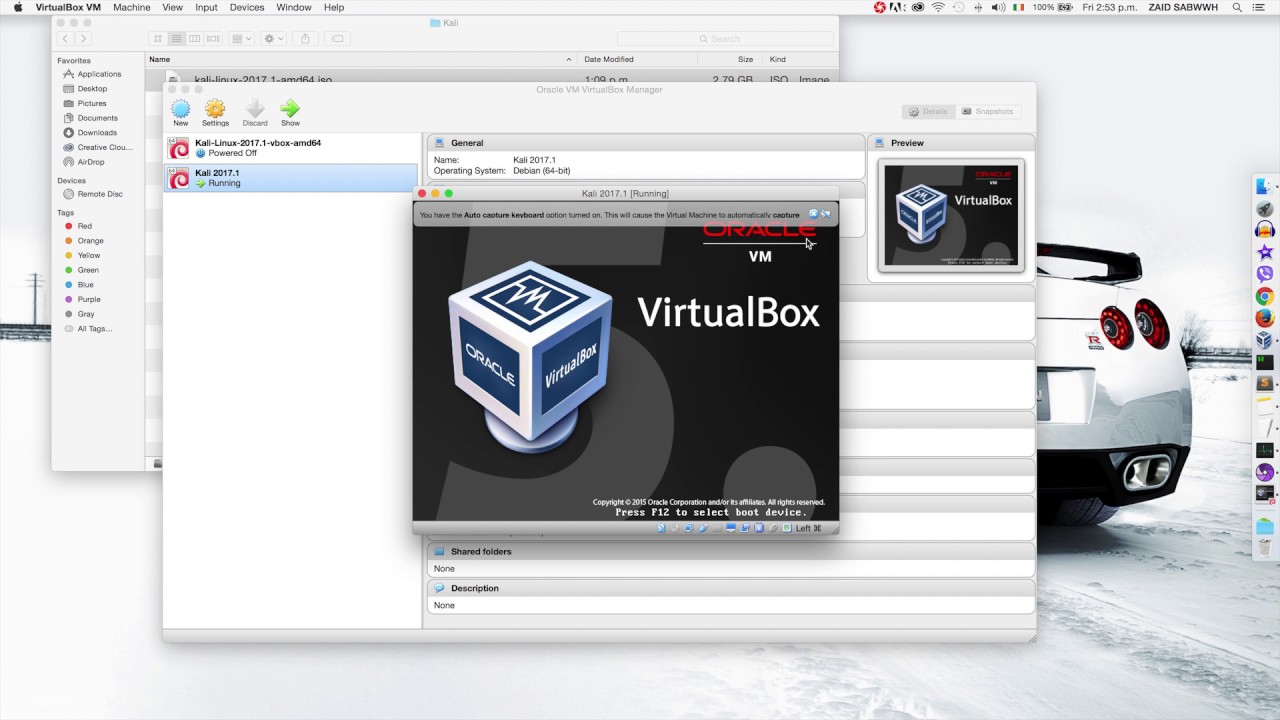Collapse the Preview panel header

pos(951,143)
